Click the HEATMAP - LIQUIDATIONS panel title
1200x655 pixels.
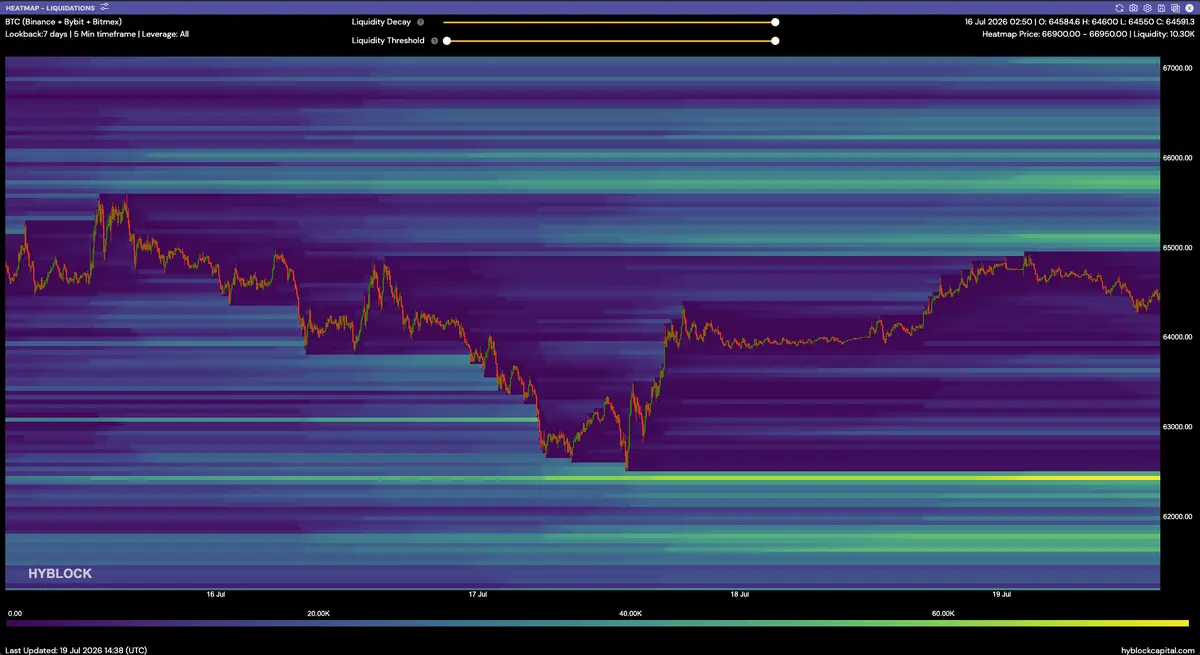point(50,8)
